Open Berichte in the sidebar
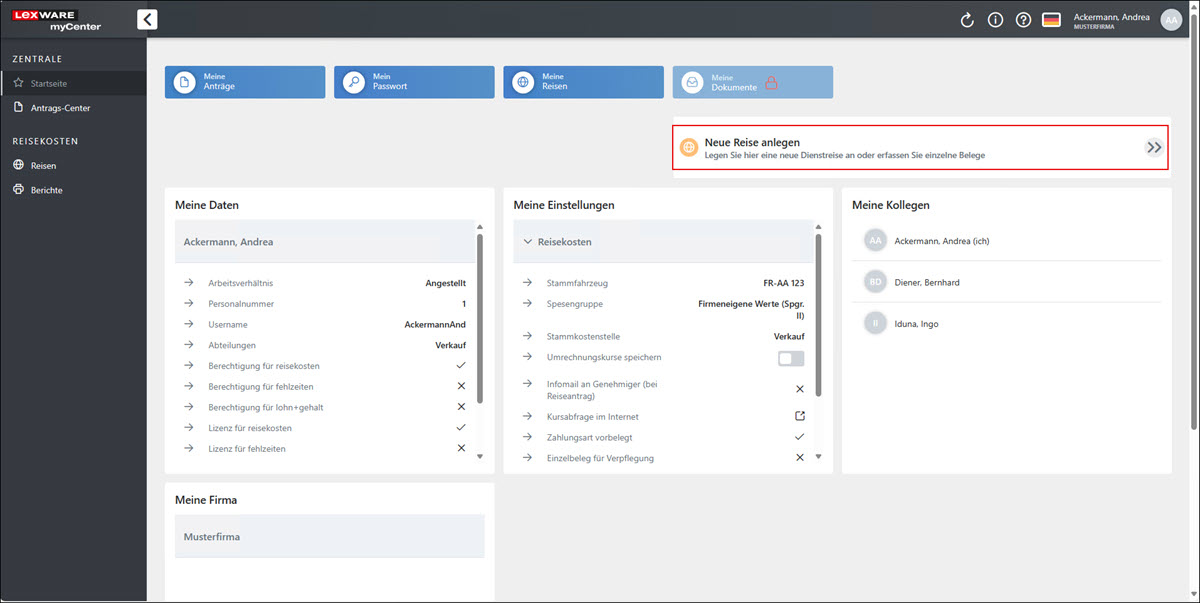The image size is (1200, 603). 46,190
